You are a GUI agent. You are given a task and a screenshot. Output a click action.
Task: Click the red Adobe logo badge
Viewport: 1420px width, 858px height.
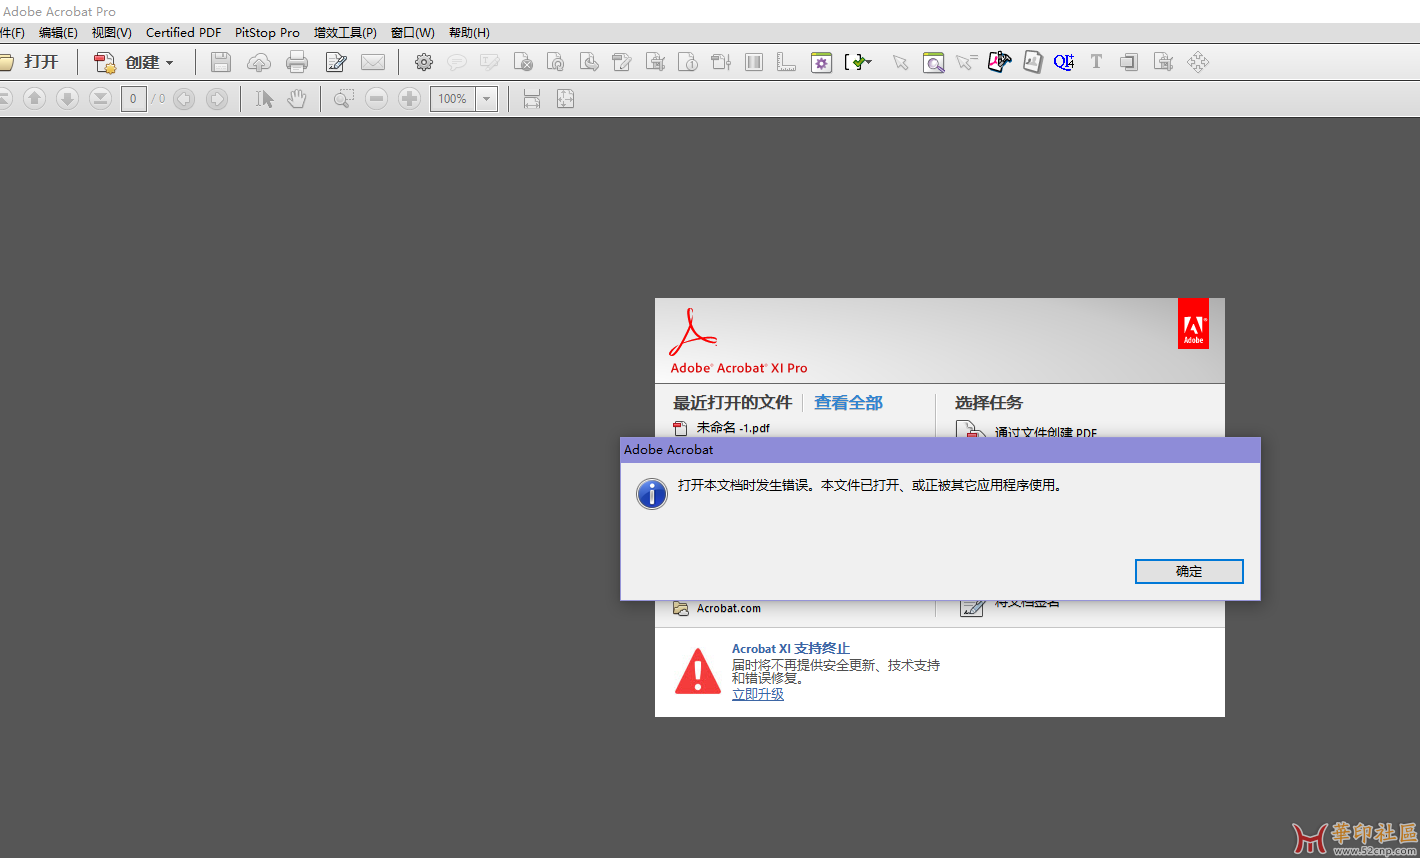[1193, 324]
